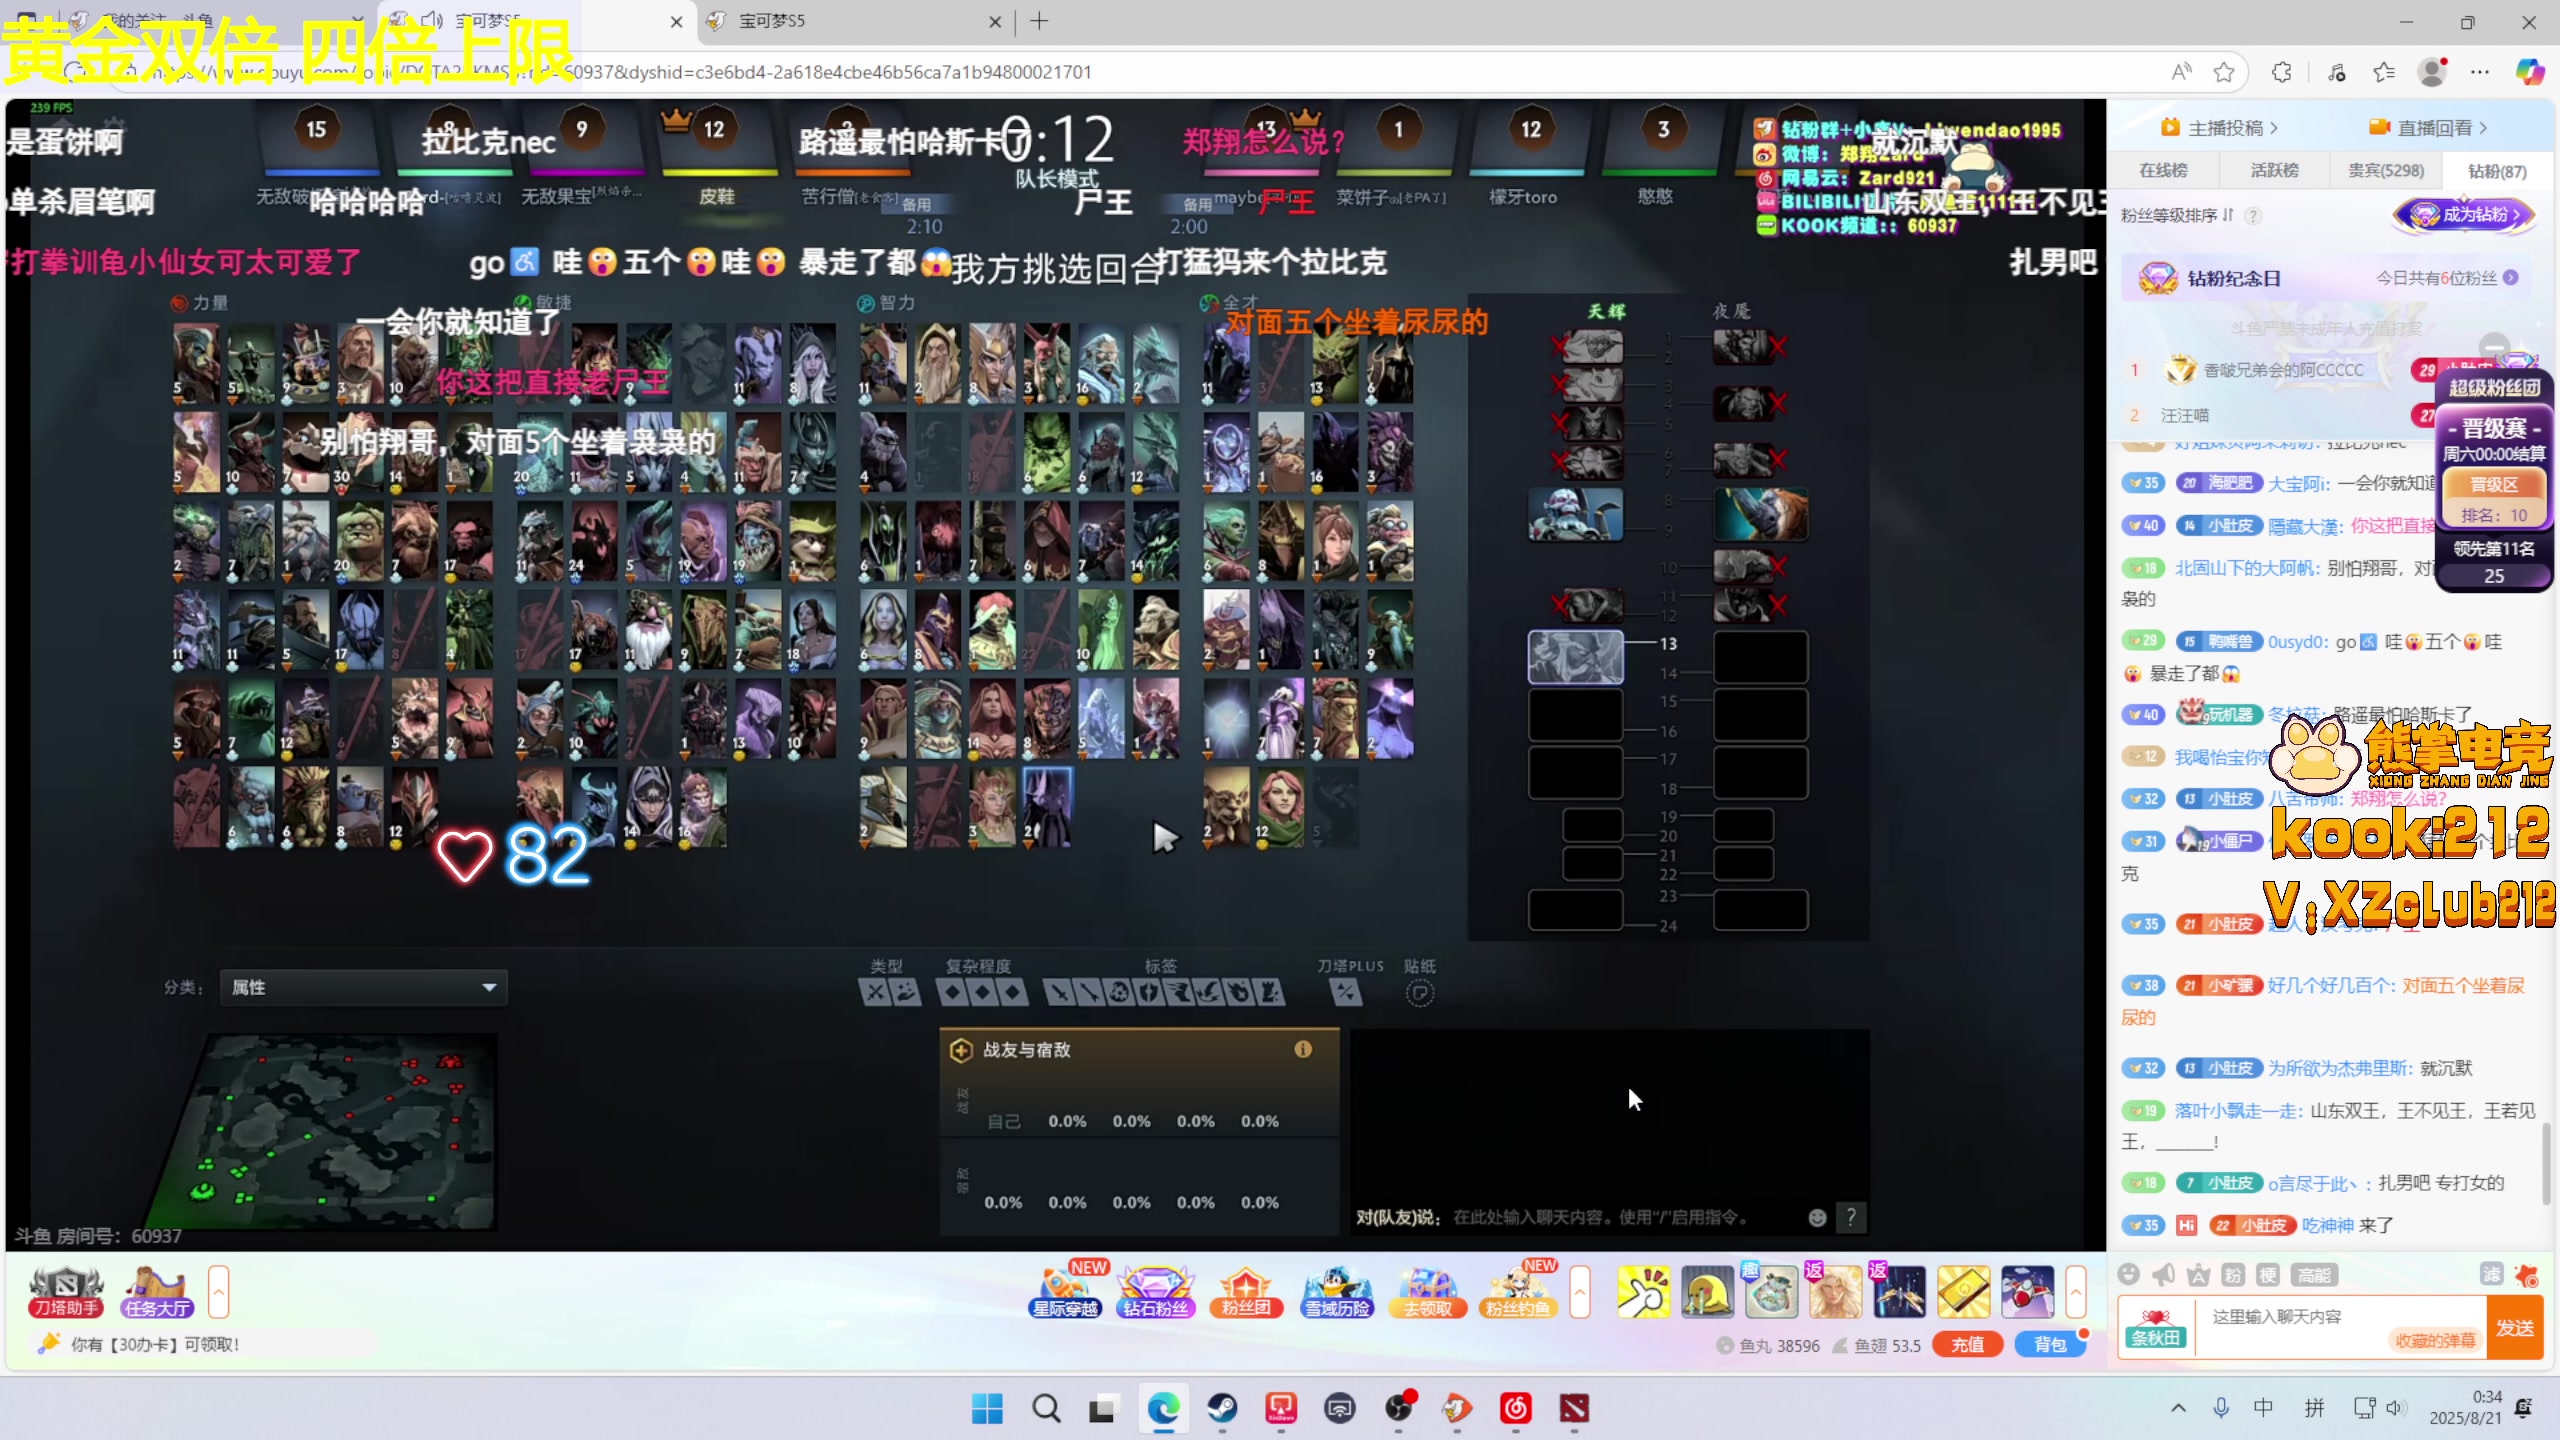2560x1440 pixels.
Task: Click the 高能 chat option
Action: point(2314,1275)
